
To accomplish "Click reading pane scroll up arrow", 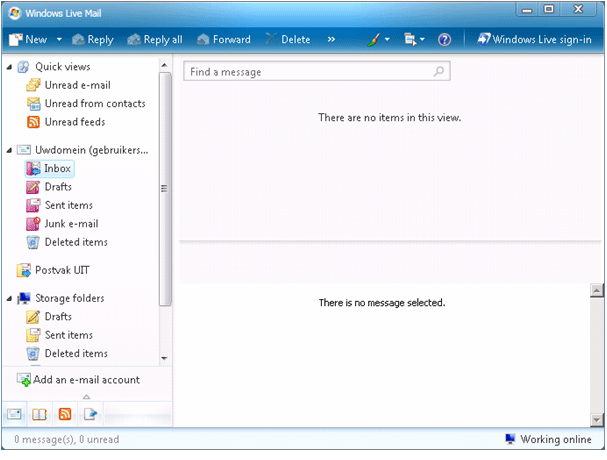I will pos(597,290).
